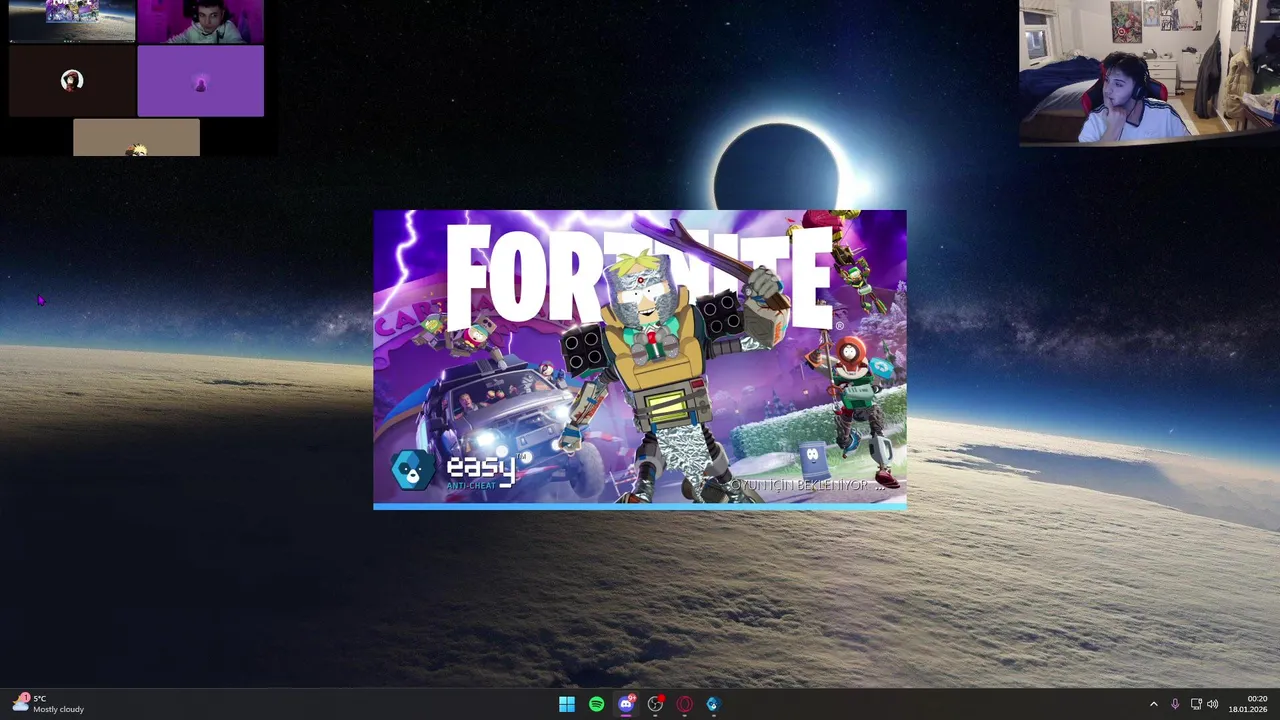The width and height of the screenshot is (1280, 720).
Task: Open OBS Studio from the taskbar
Action: (655, 704)
